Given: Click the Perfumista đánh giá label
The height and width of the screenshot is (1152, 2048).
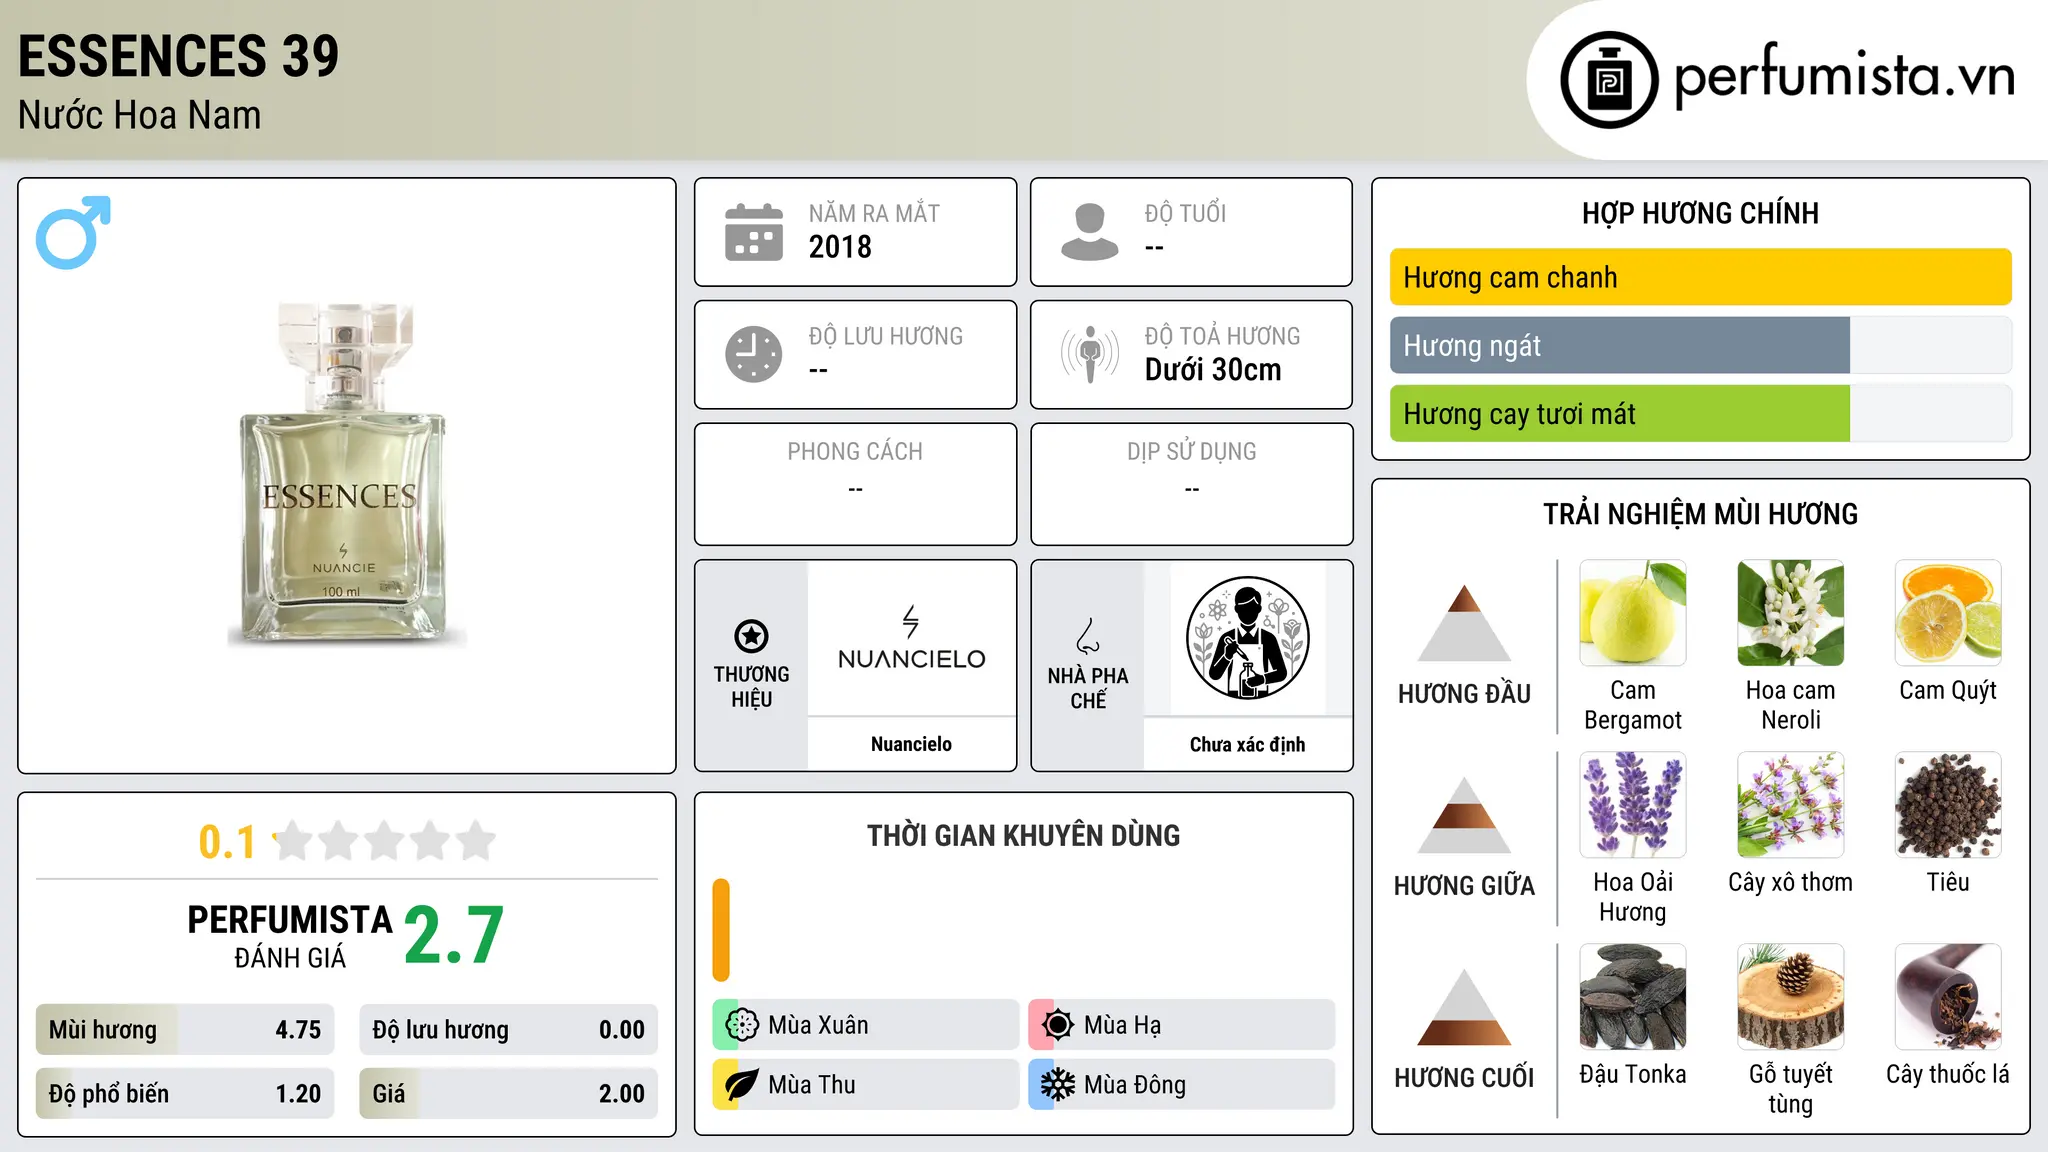Looking at the screenshot, I should pyautogui.click(x=290, y=936).
